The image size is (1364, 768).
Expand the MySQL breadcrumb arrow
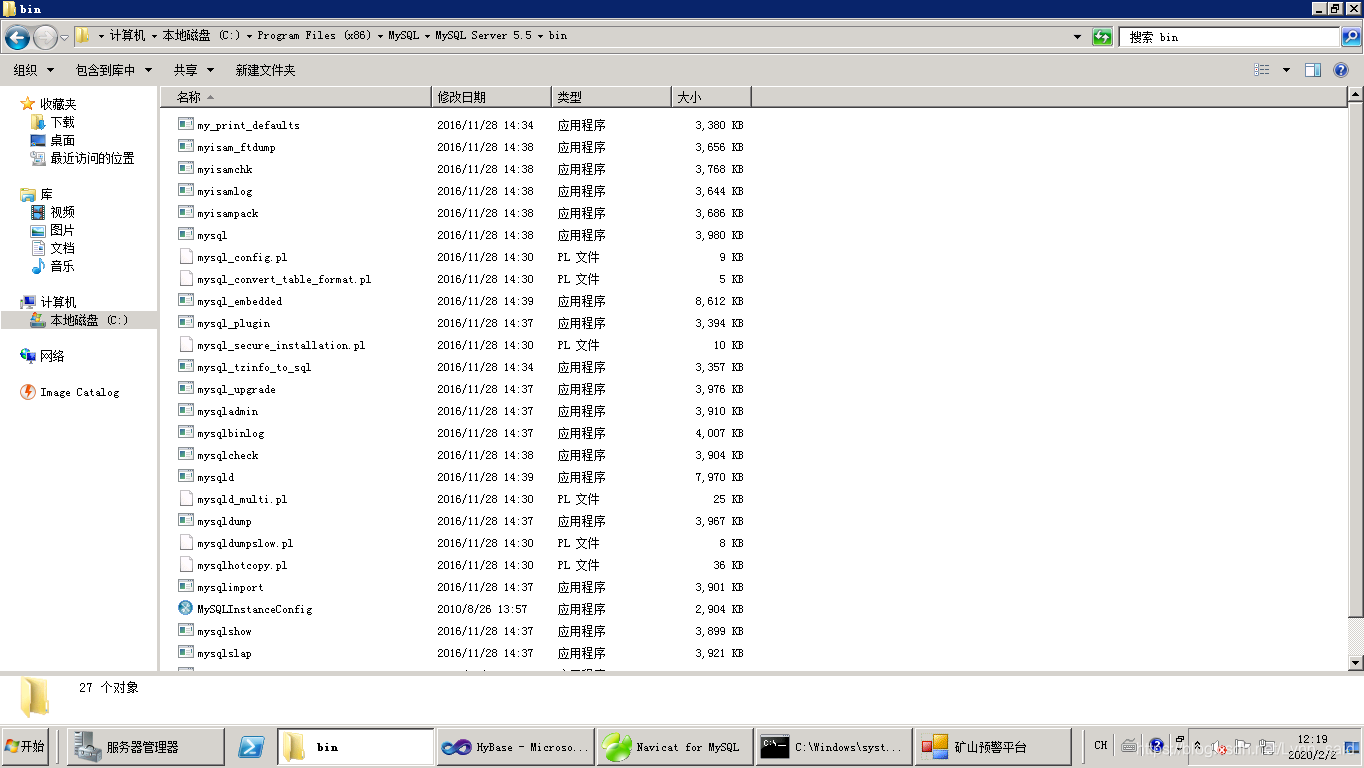coord(428,36)
